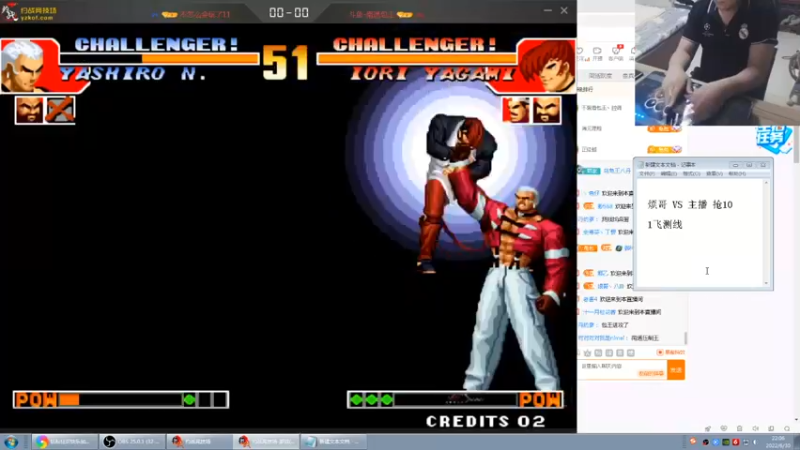
Task: Click the blue tray icon
Action: (x=716, y=442)
